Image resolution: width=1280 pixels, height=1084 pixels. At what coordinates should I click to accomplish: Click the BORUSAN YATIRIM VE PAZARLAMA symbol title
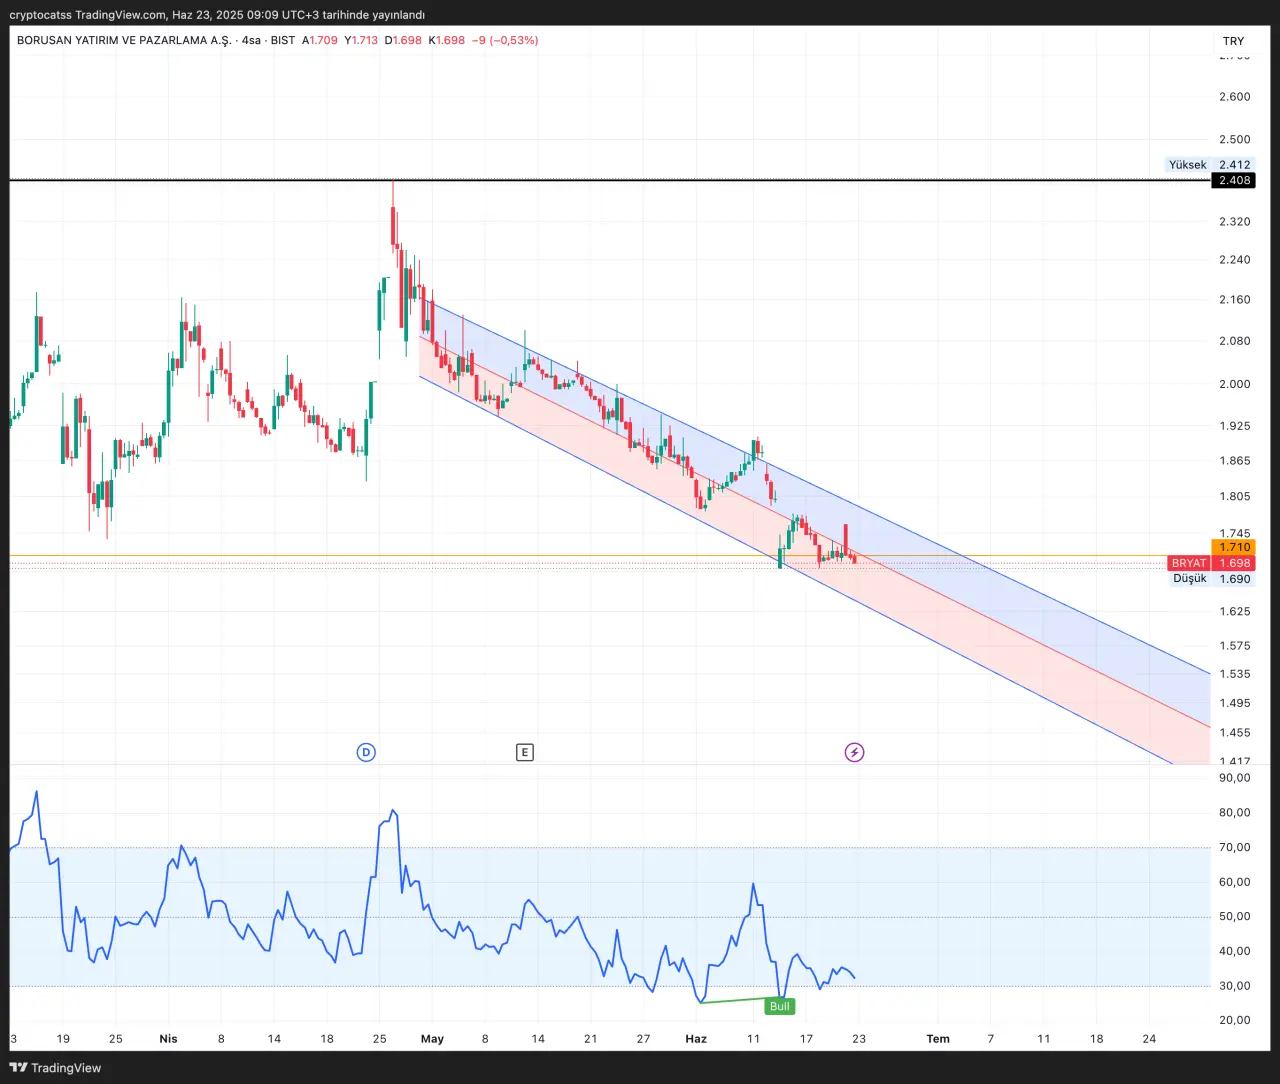click(124, 40)
